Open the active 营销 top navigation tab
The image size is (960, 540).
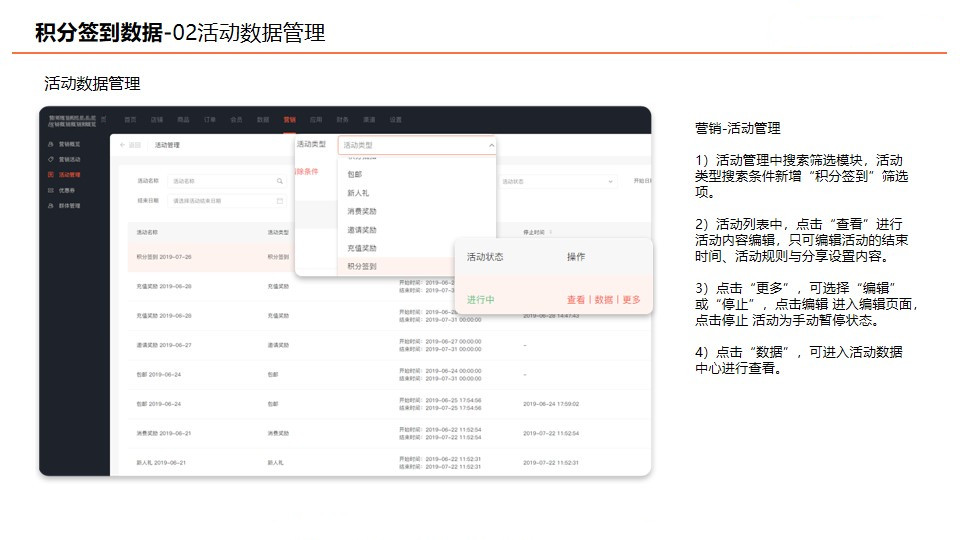pyautogui.click(x=290, y=120)
